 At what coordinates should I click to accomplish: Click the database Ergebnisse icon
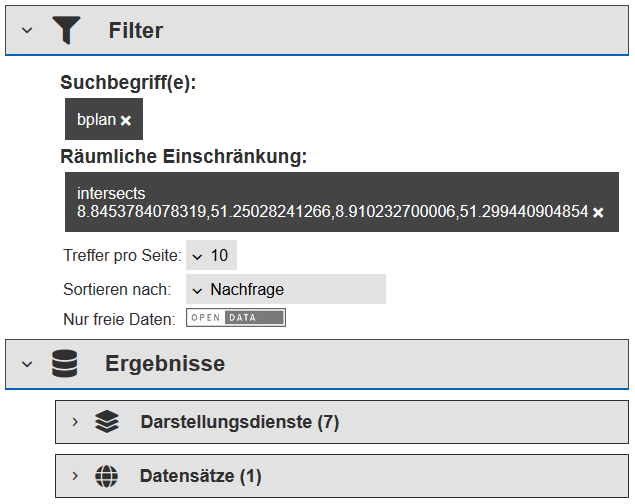pos(65,364)
